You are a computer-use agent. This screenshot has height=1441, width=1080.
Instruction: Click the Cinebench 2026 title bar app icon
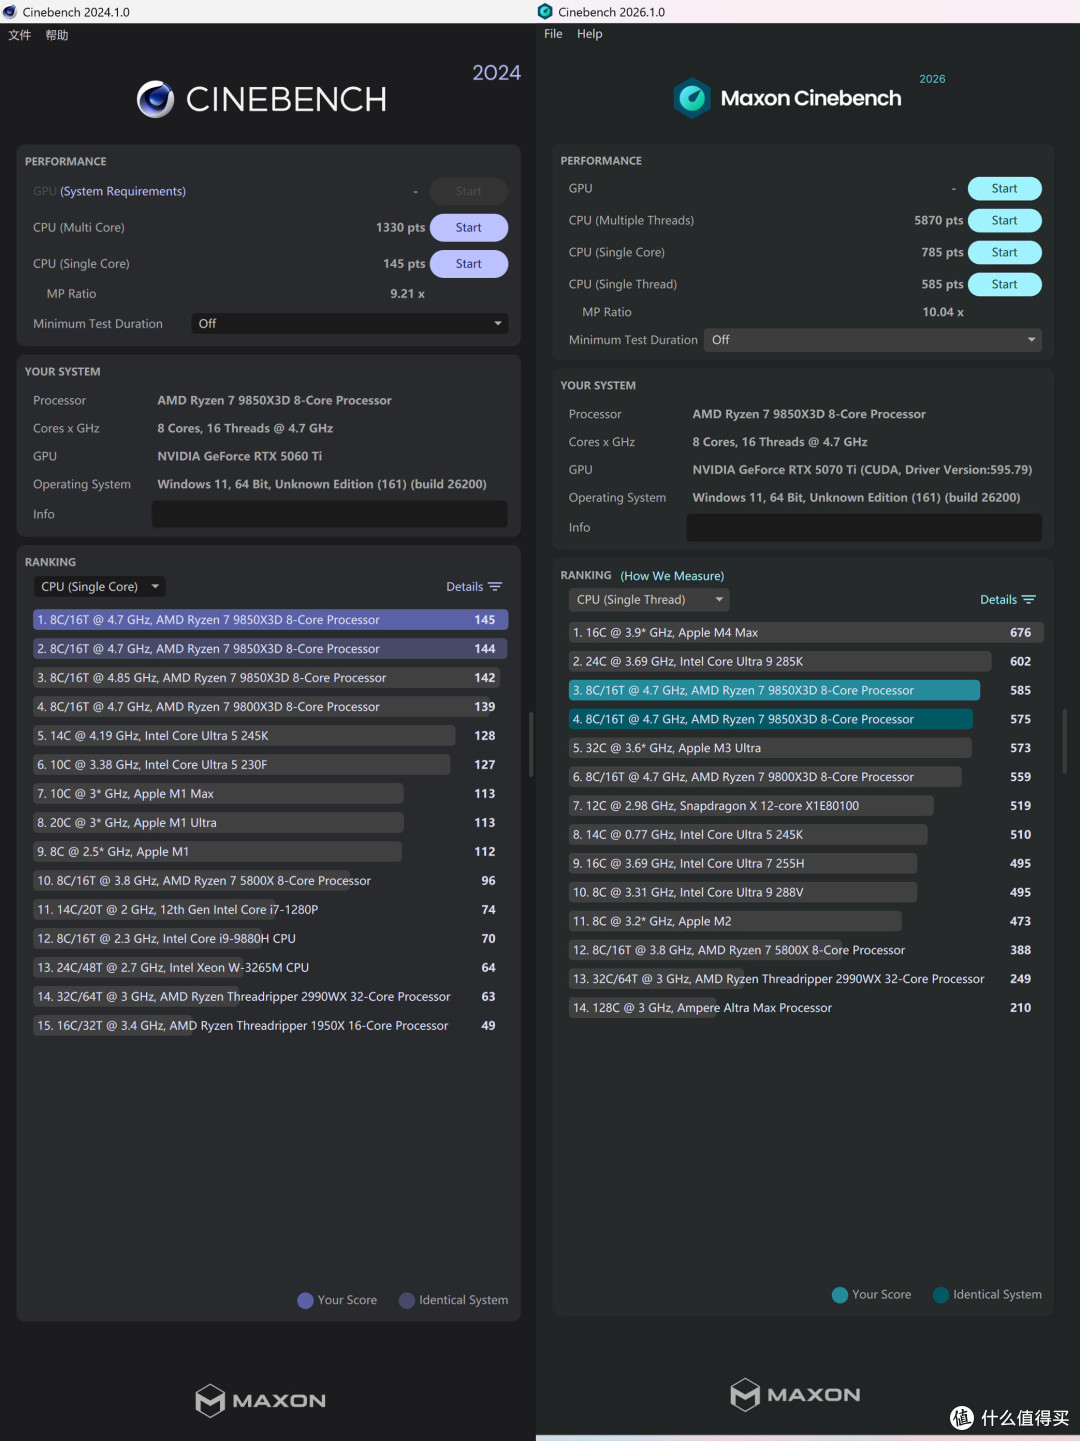[545, 12]
